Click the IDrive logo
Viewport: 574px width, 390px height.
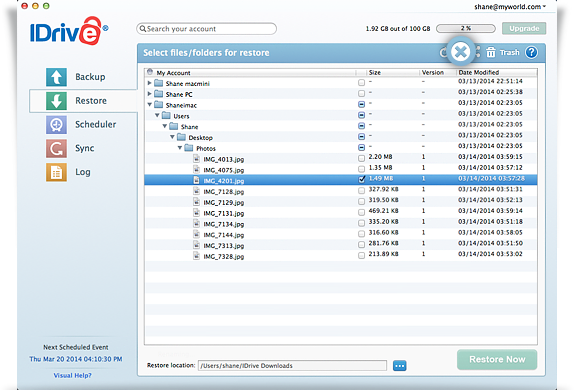[69, 31]
